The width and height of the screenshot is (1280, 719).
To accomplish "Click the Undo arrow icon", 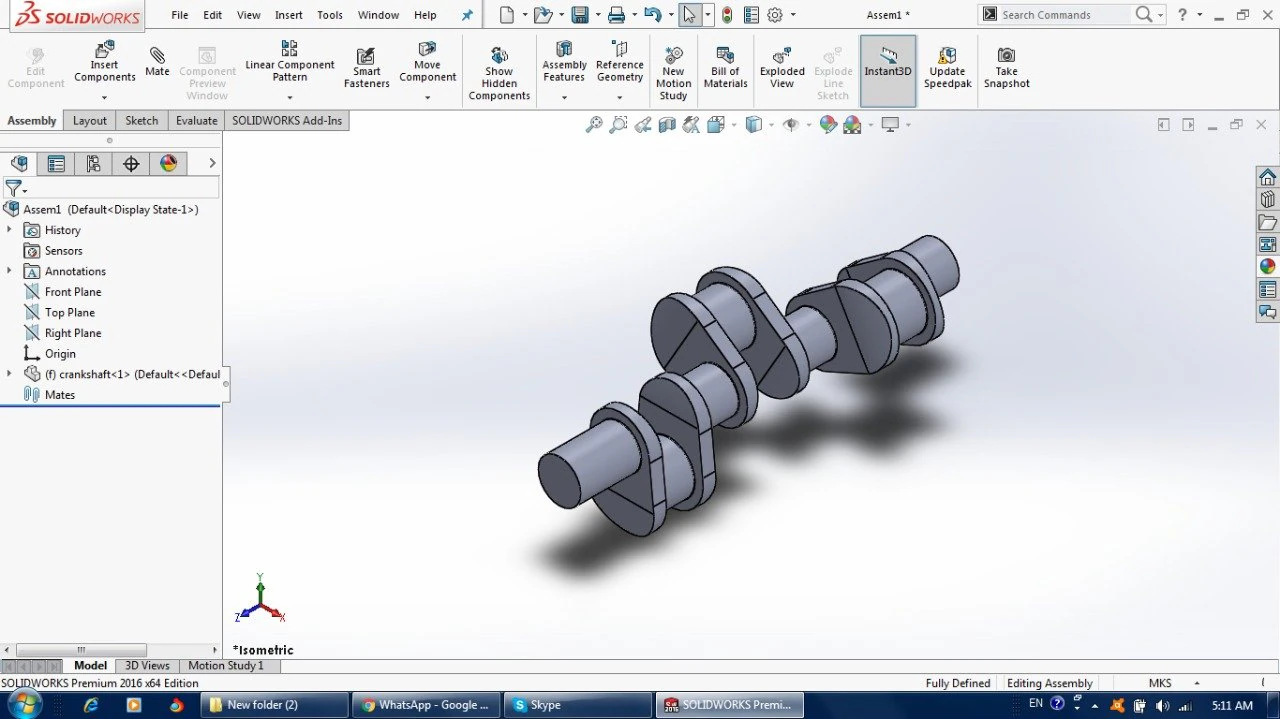I will [x=652, y=15].
